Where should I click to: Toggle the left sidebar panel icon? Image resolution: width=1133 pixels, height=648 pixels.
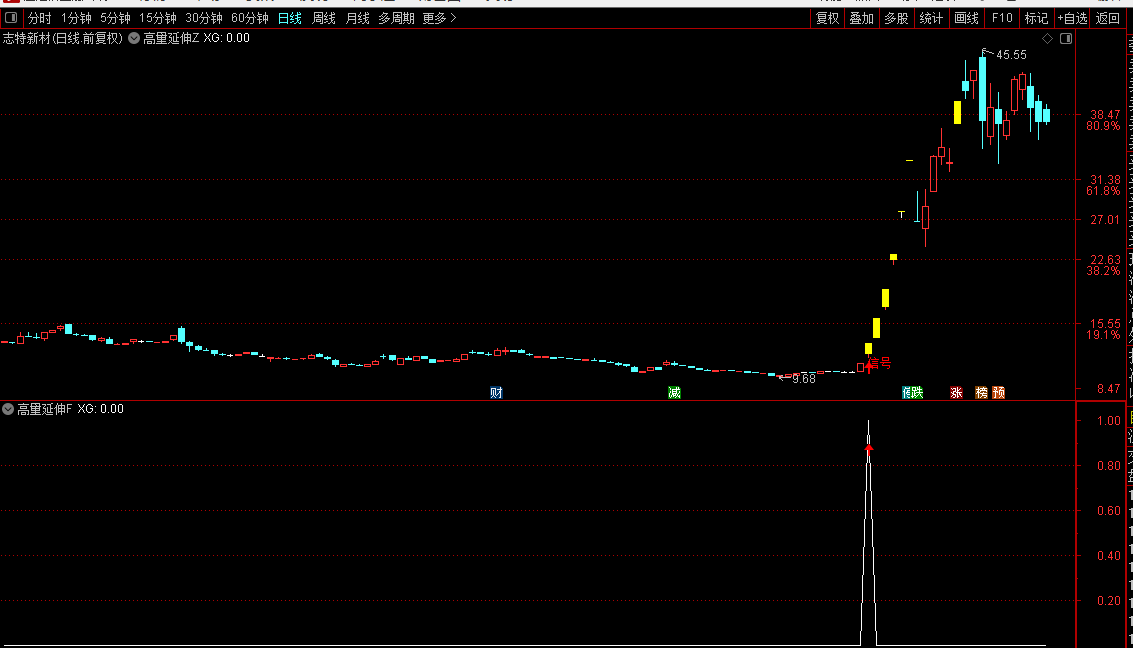[x=11, y=18]
